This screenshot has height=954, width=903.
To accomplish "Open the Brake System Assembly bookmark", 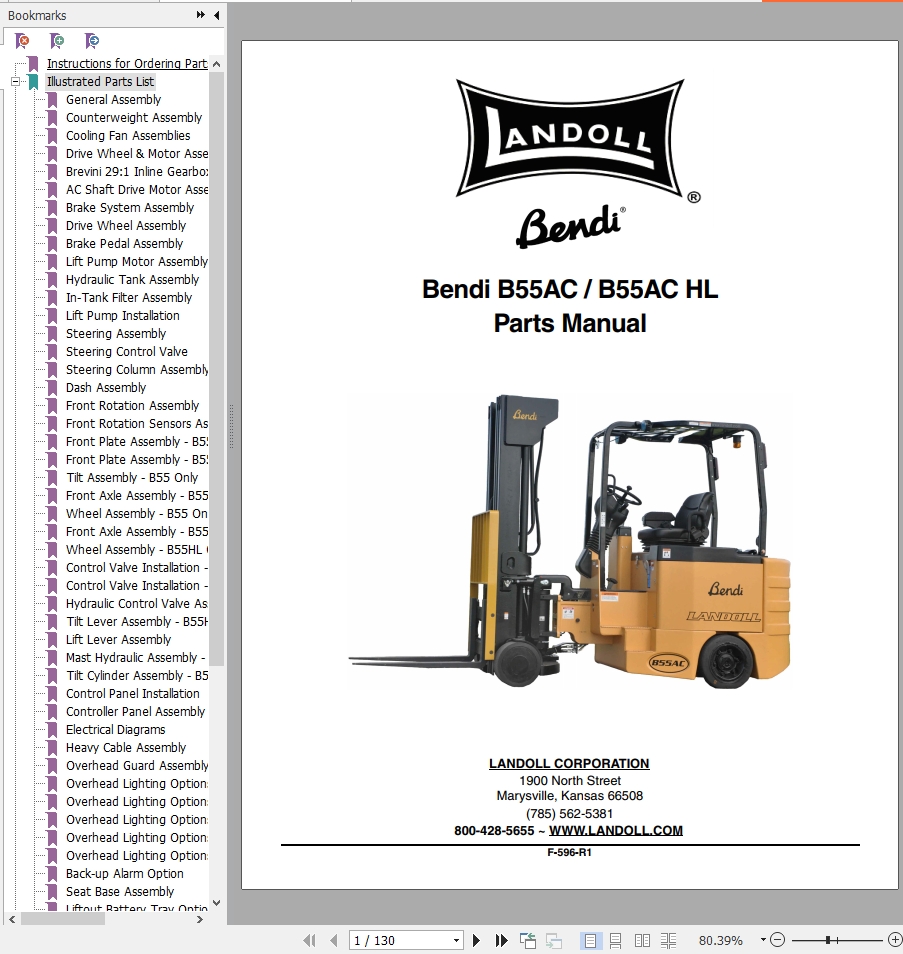I will pos(130,207).
